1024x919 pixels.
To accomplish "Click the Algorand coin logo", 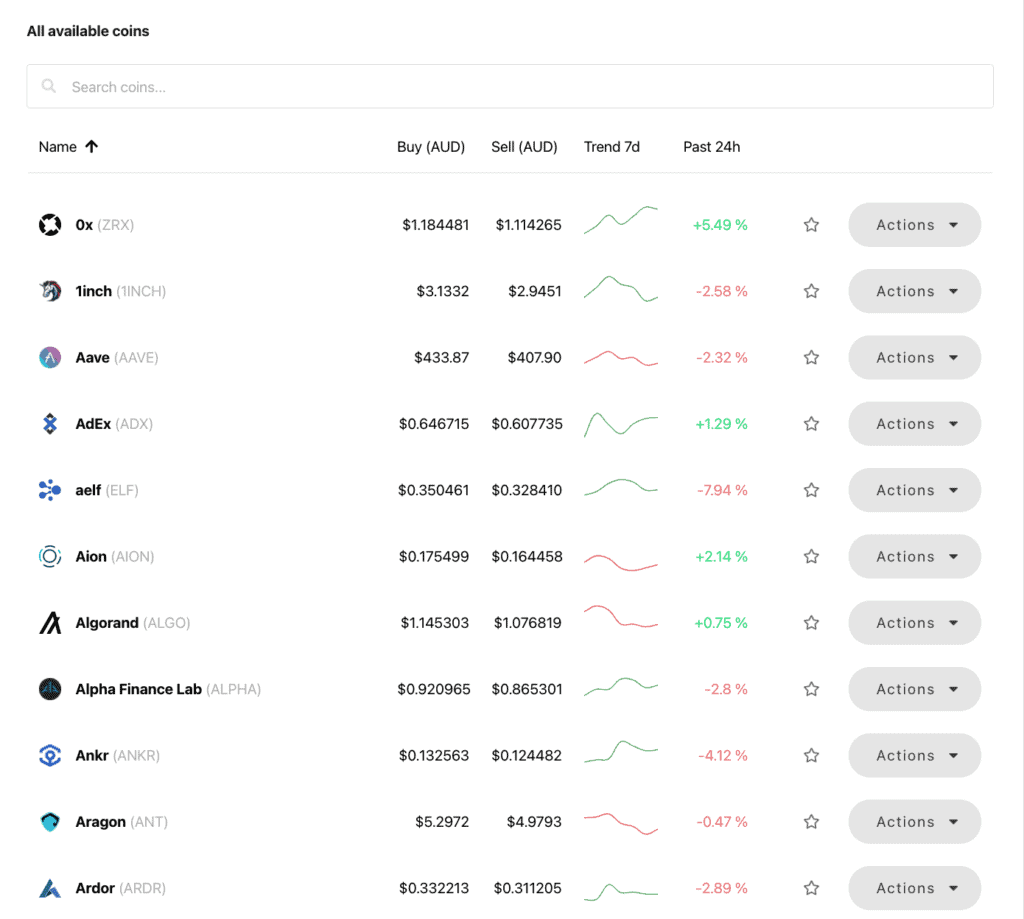I will 50,622.
